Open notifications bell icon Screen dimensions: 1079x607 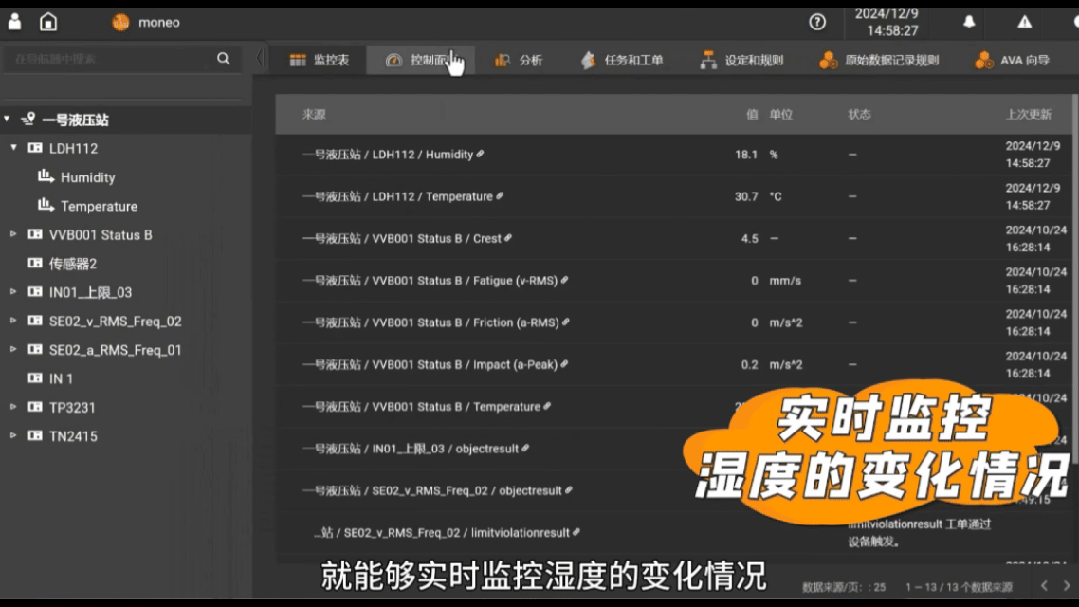[968, 22]
